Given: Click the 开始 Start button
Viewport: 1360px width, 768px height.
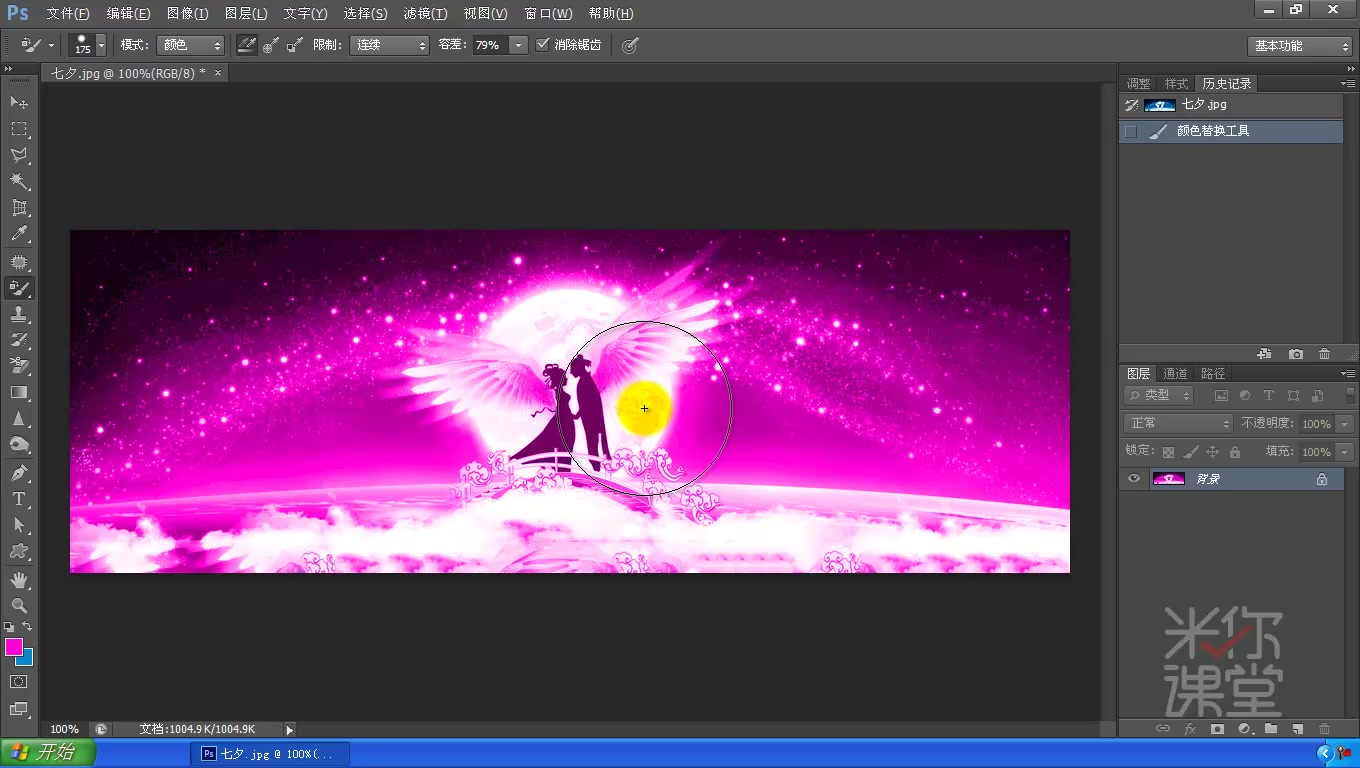Looking at the screenshot, I should pyautogui.click(x=48, y=753).
